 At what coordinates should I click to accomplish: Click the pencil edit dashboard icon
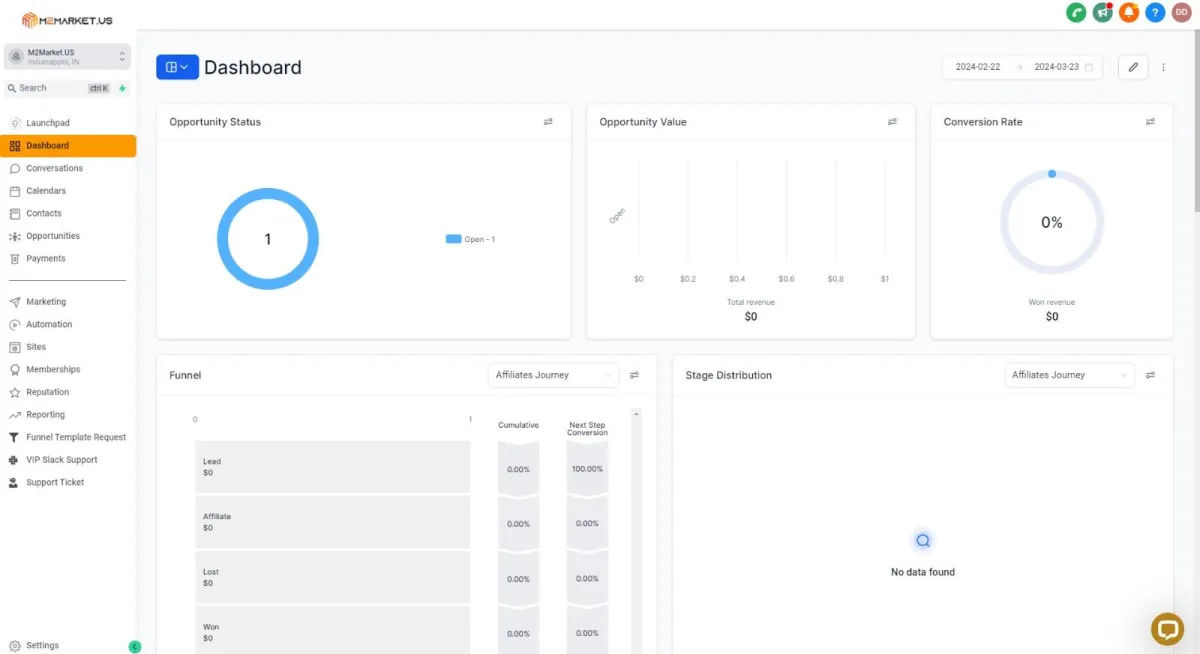(x=1133, y=67)
